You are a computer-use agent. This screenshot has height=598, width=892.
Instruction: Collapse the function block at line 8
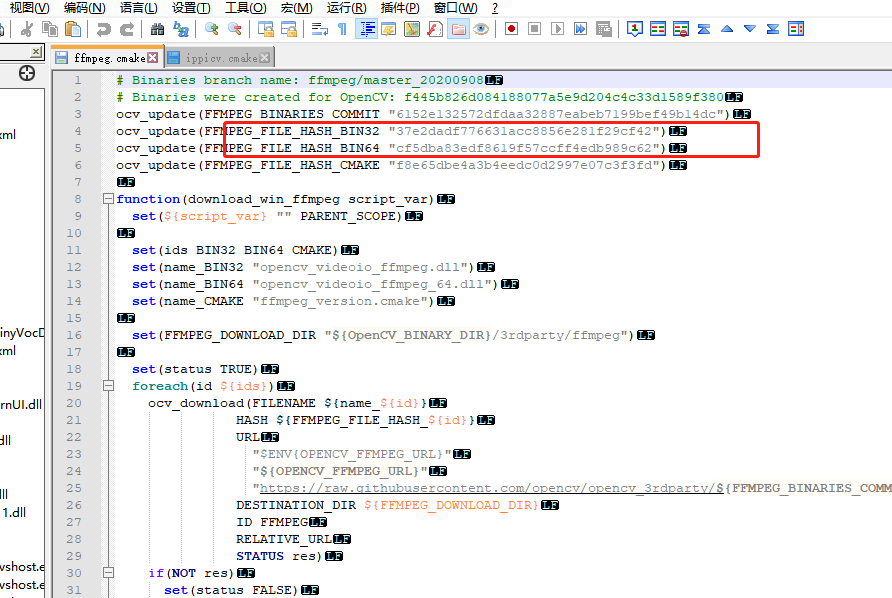click(108, 199)
